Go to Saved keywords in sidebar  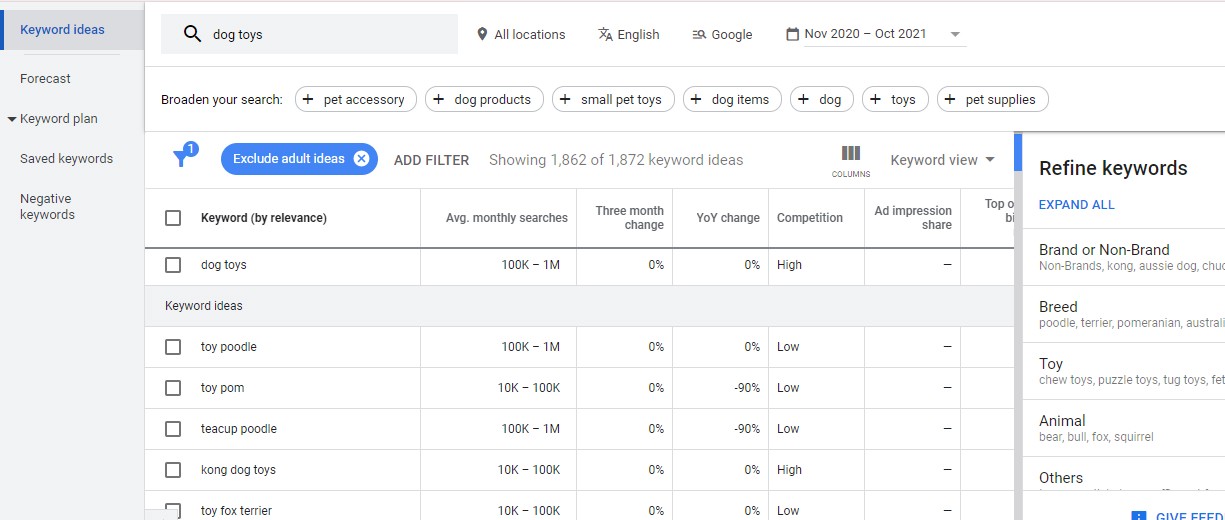click(x=66, y=159)
